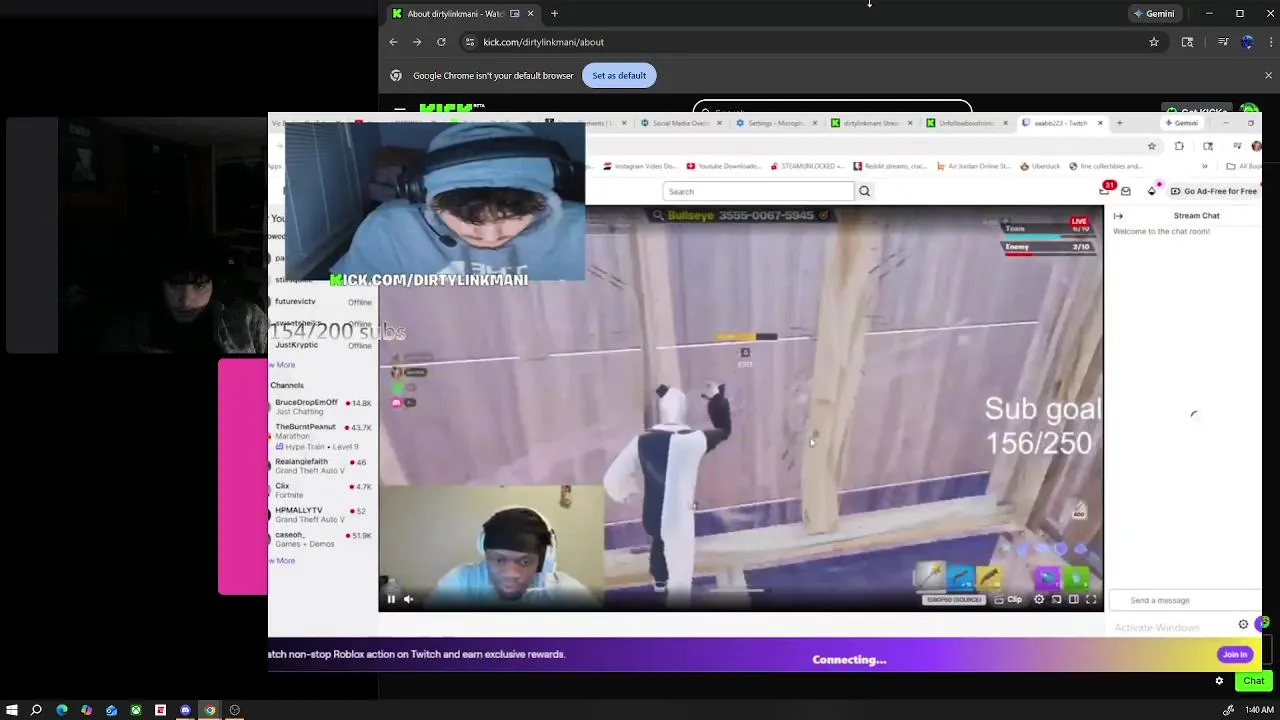Mute the stream volume icon
Image resolution: width=1280 pixels, height=720 pixels.
tap(408, 599)
